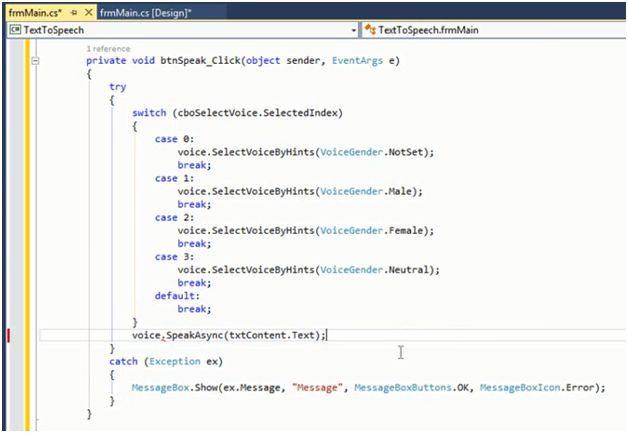Image resolution: width=628 pixels, height=433 pixels.
Task: Click the 'case 1:' label
Action: pyautogui.click(x=174, y=178)
